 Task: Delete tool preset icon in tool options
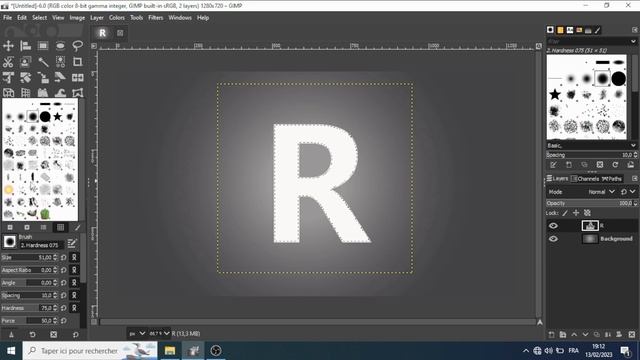pyautogui.click(x=53, y=335)
